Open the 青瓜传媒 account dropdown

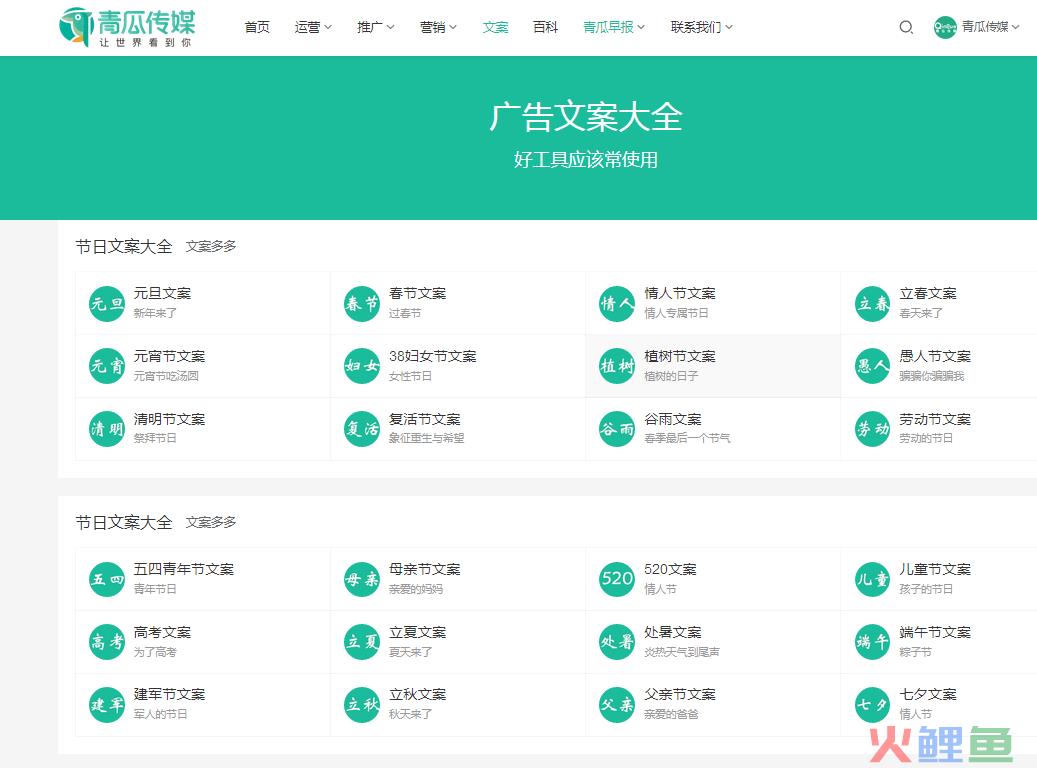coord(990,27)
